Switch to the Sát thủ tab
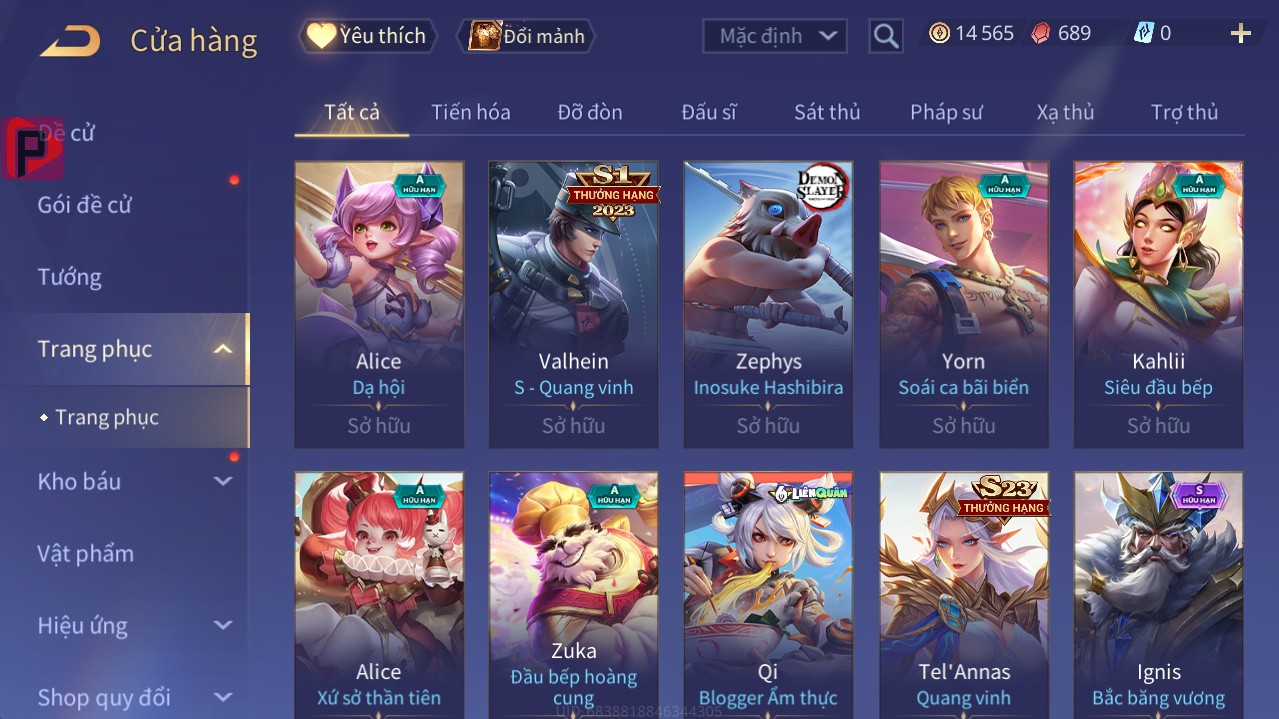The width and height of the screenshot is (1279, 719). [827, 112]
